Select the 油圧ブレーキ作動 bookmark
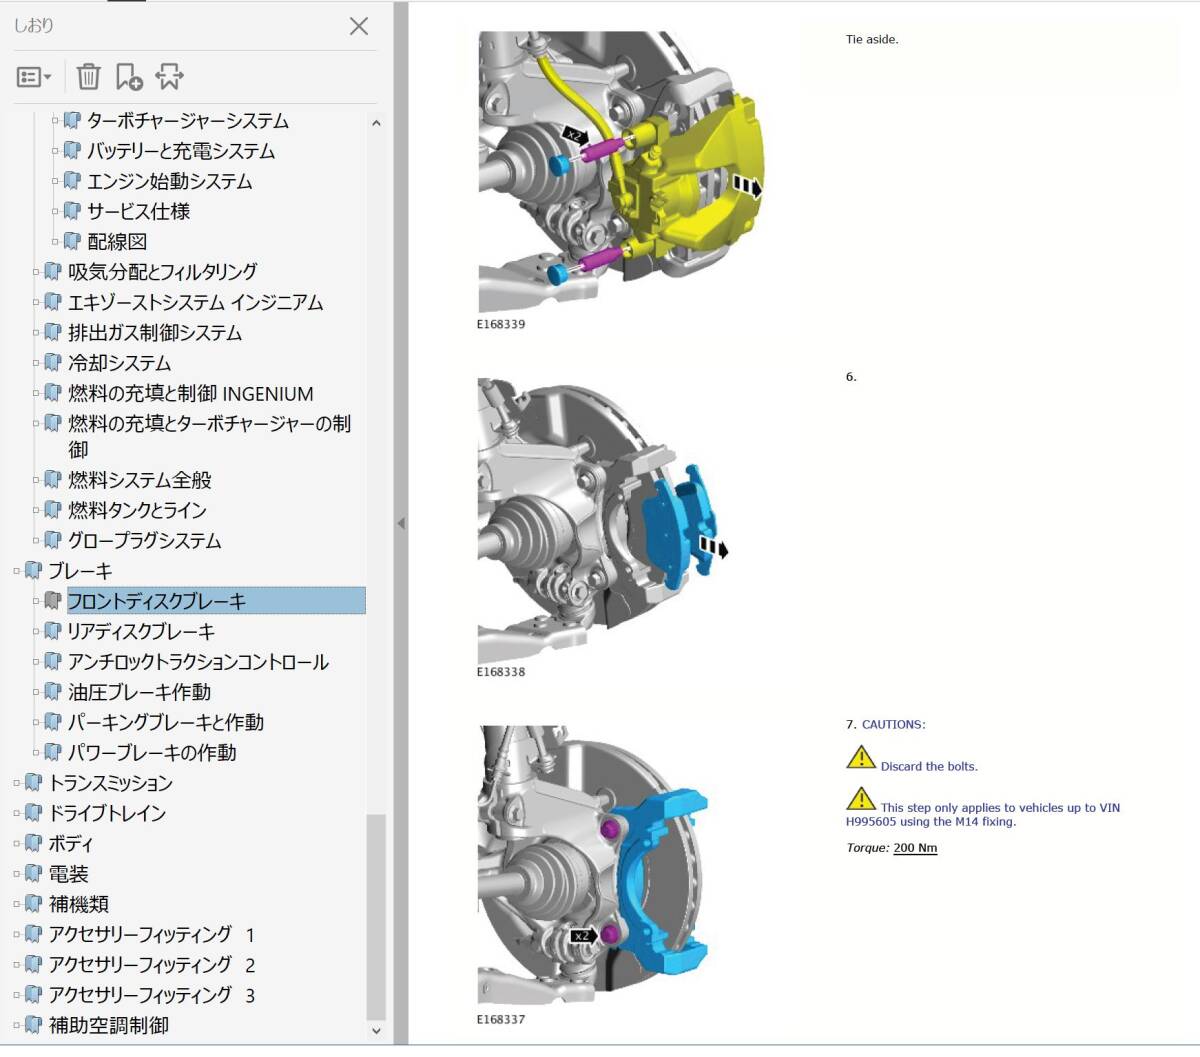The width and height of the screenshot is (1200, 1057). (139, 692)
